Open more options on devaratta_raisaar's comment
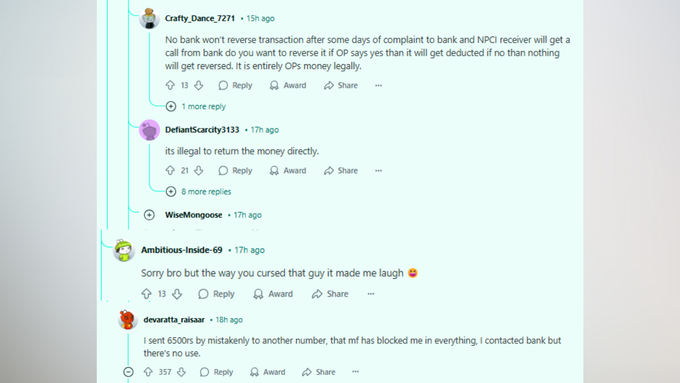This screenshot has width=680, height=383. click(x=356, y=372)
